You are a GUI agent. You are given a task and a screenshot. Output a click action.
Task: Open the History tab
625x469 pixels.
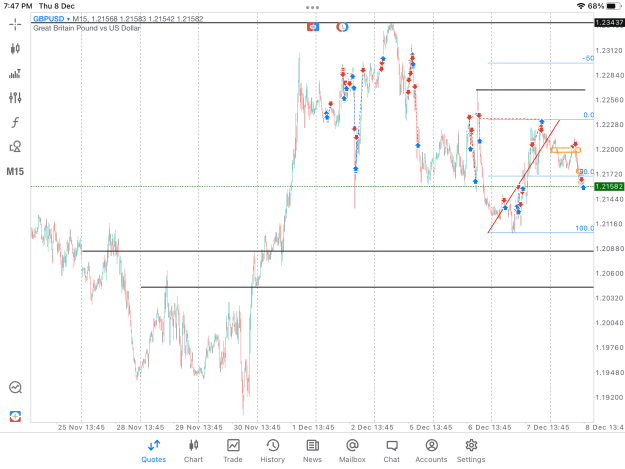273,451
